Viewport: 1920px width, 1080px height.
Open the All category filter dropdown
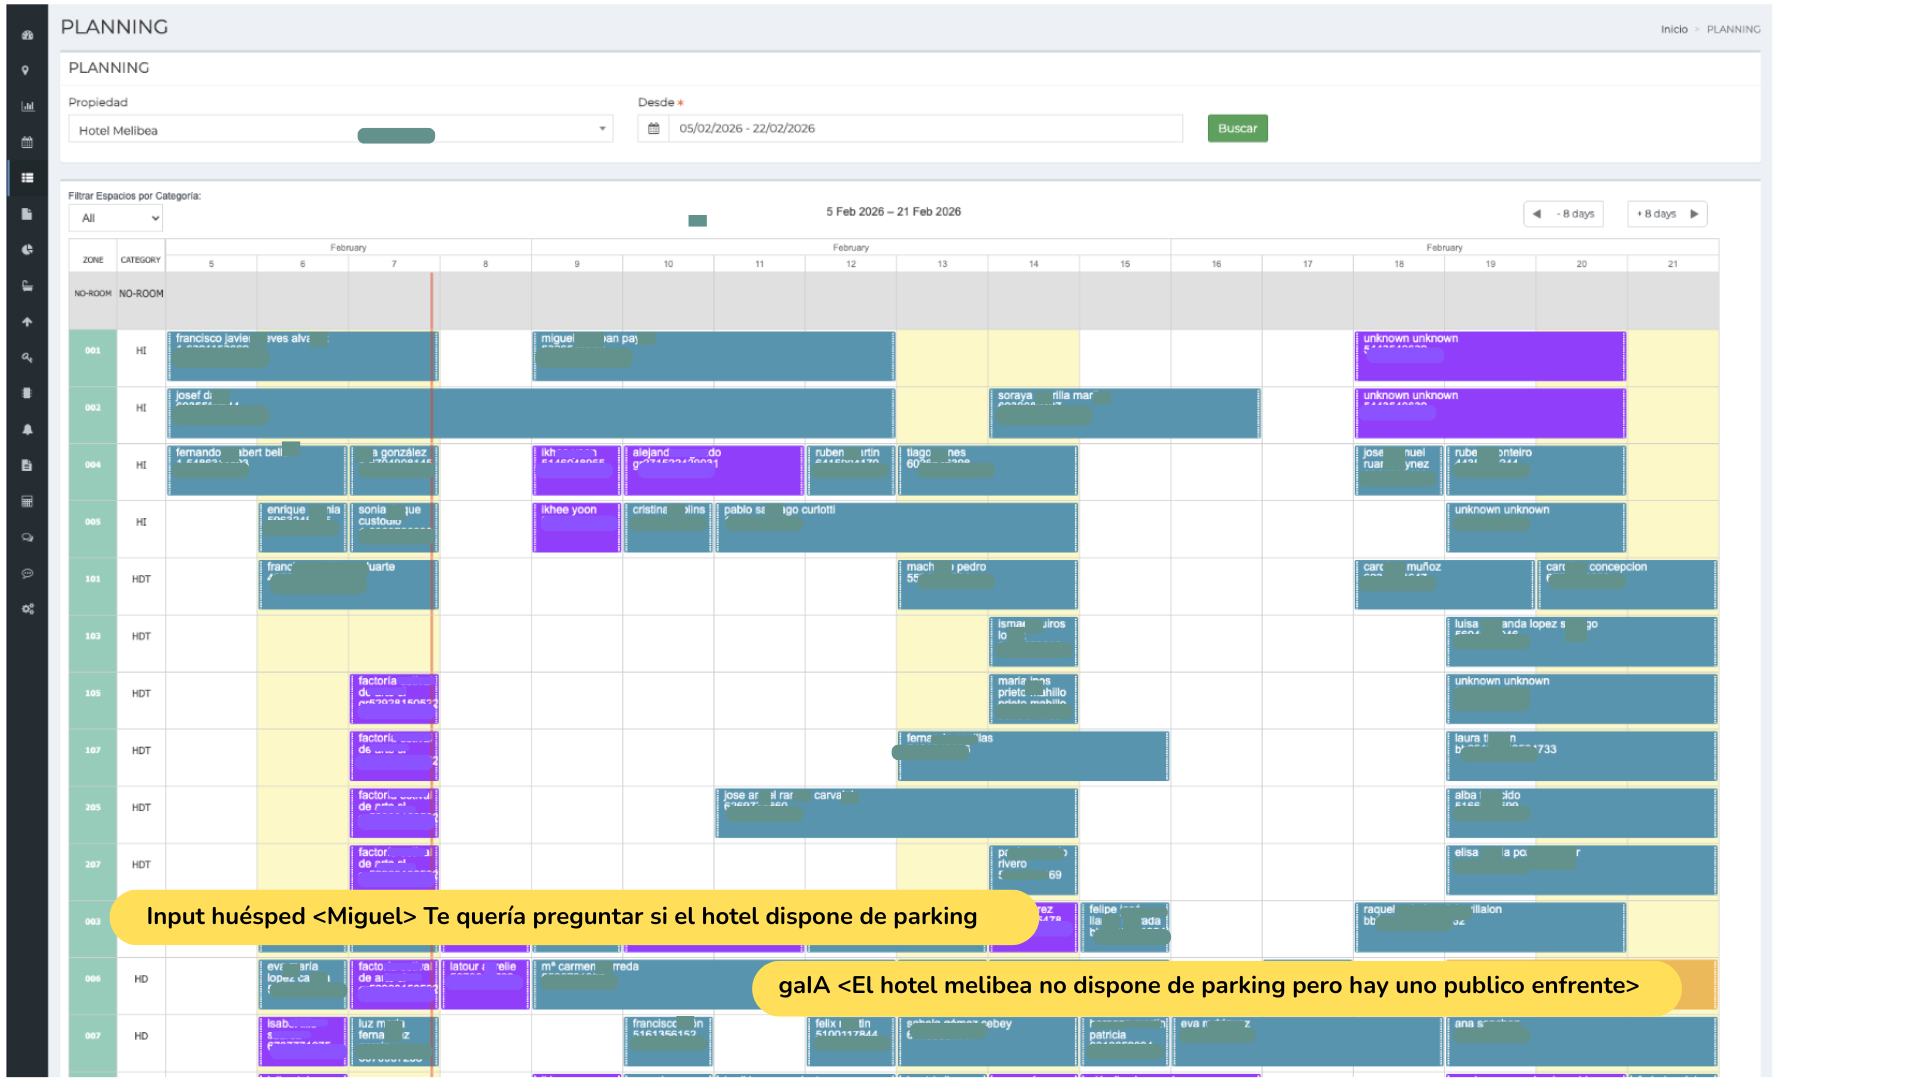click(x=116, y=218)
